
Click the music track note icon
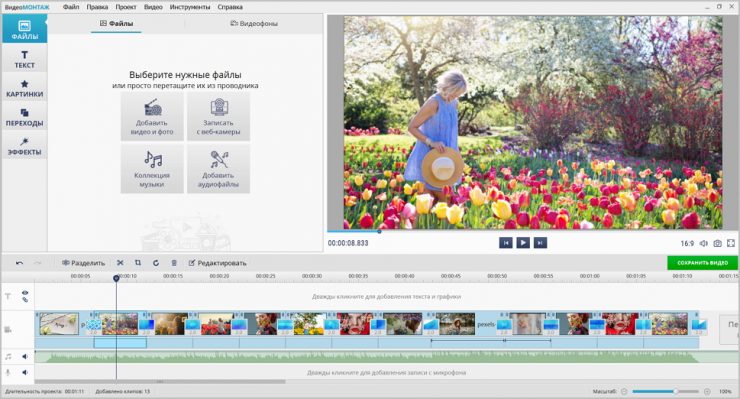point(8,357)
